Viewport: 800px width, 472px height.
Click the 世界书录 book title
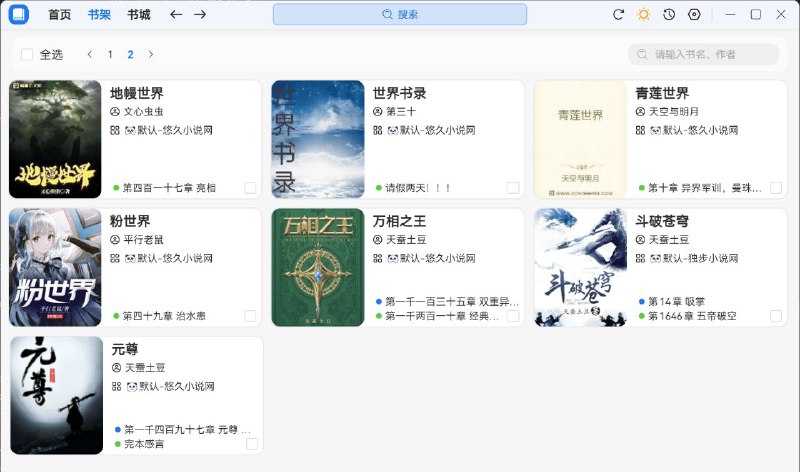pyautogui.click(x=399, y=93)
